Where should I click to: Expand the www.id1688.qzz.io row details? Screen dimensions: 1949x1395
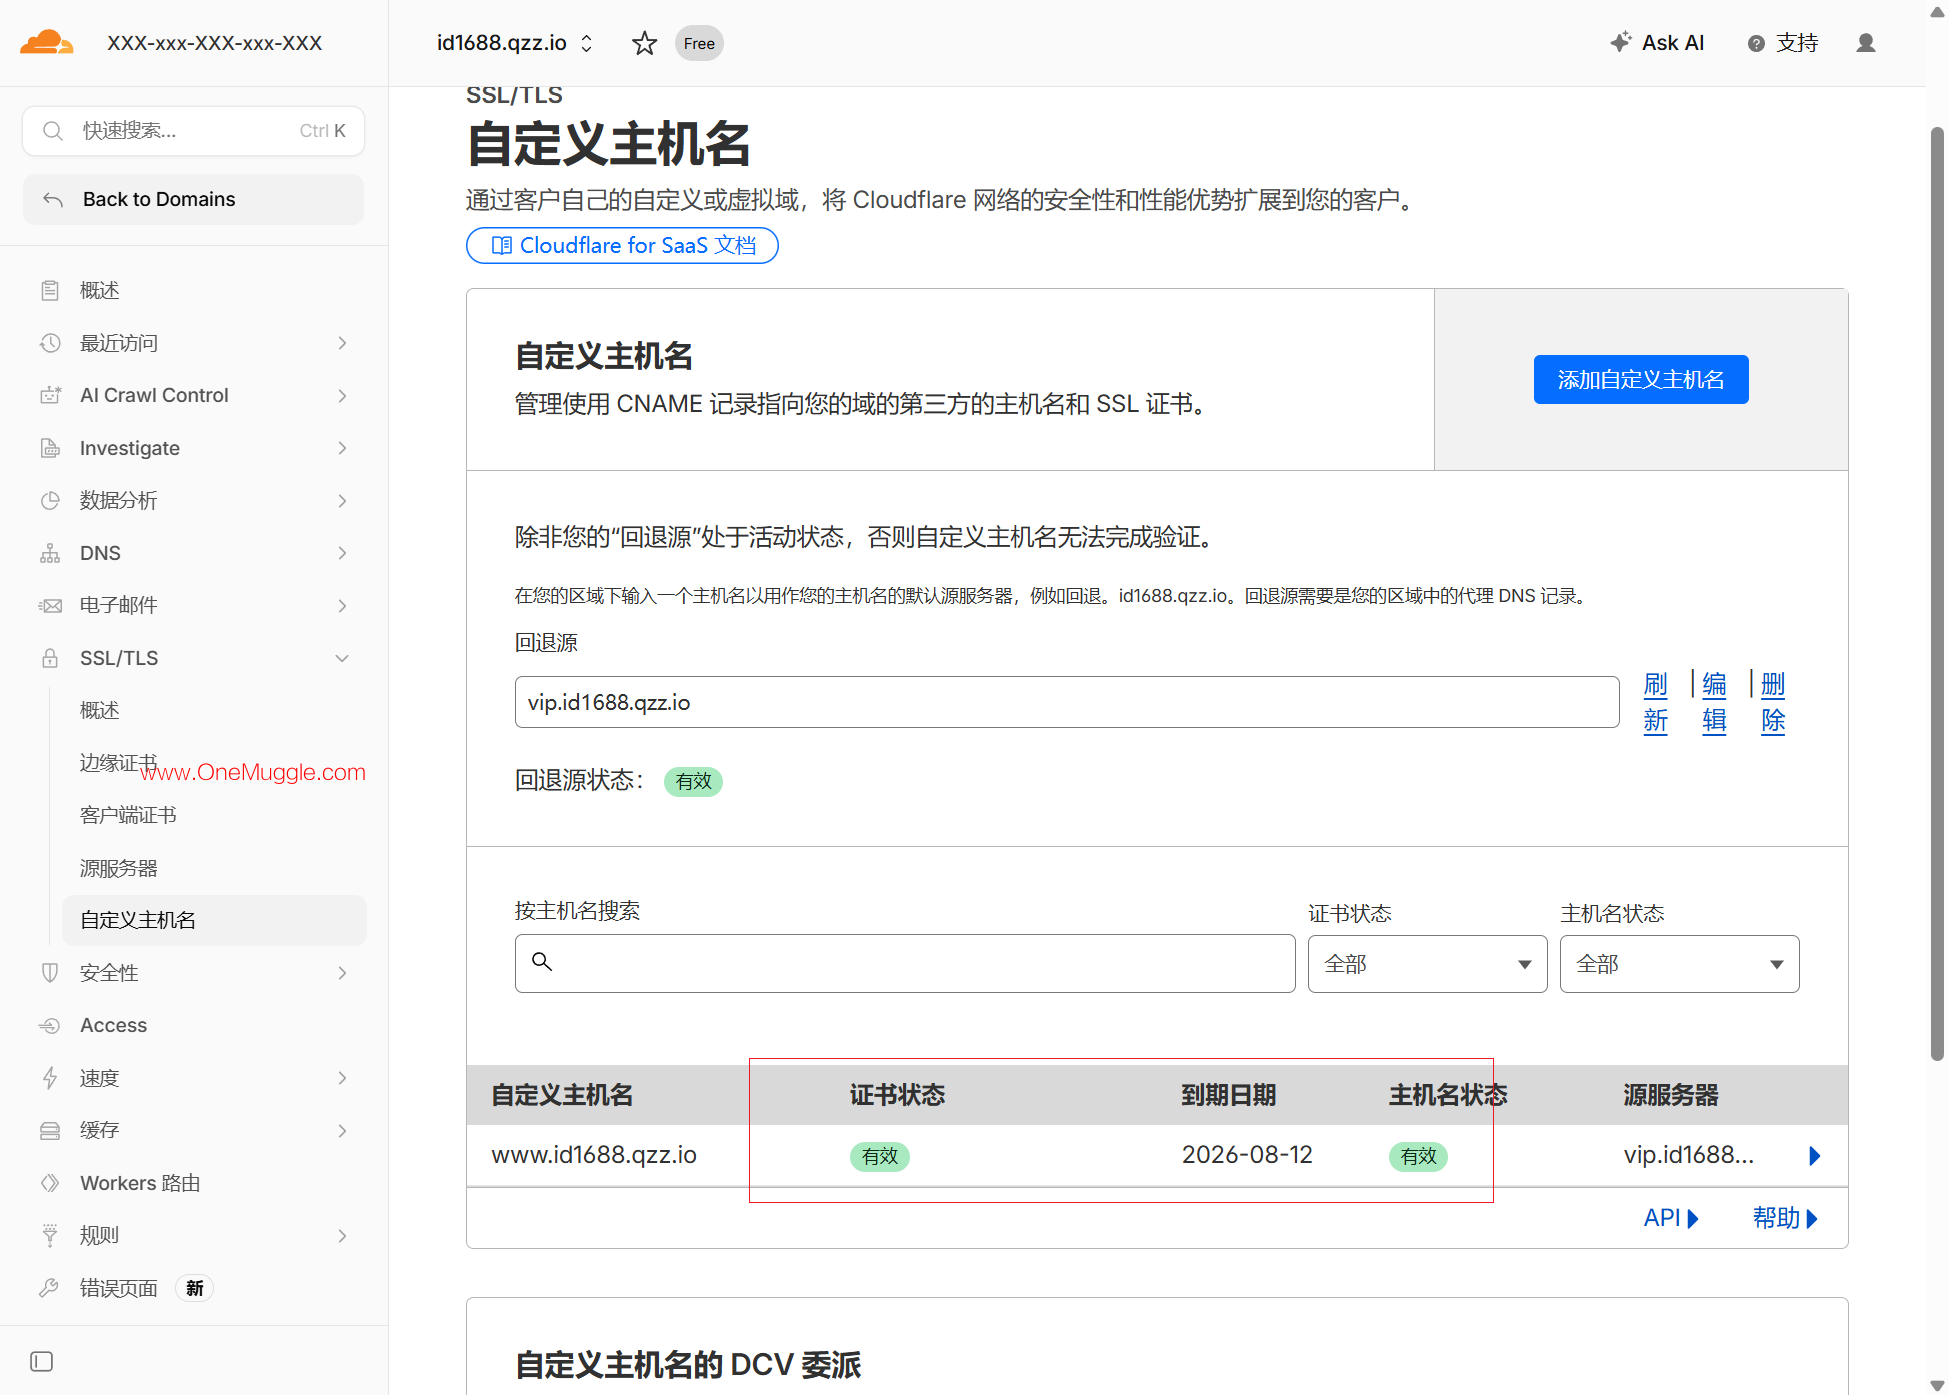[x=1815, y=1156]
